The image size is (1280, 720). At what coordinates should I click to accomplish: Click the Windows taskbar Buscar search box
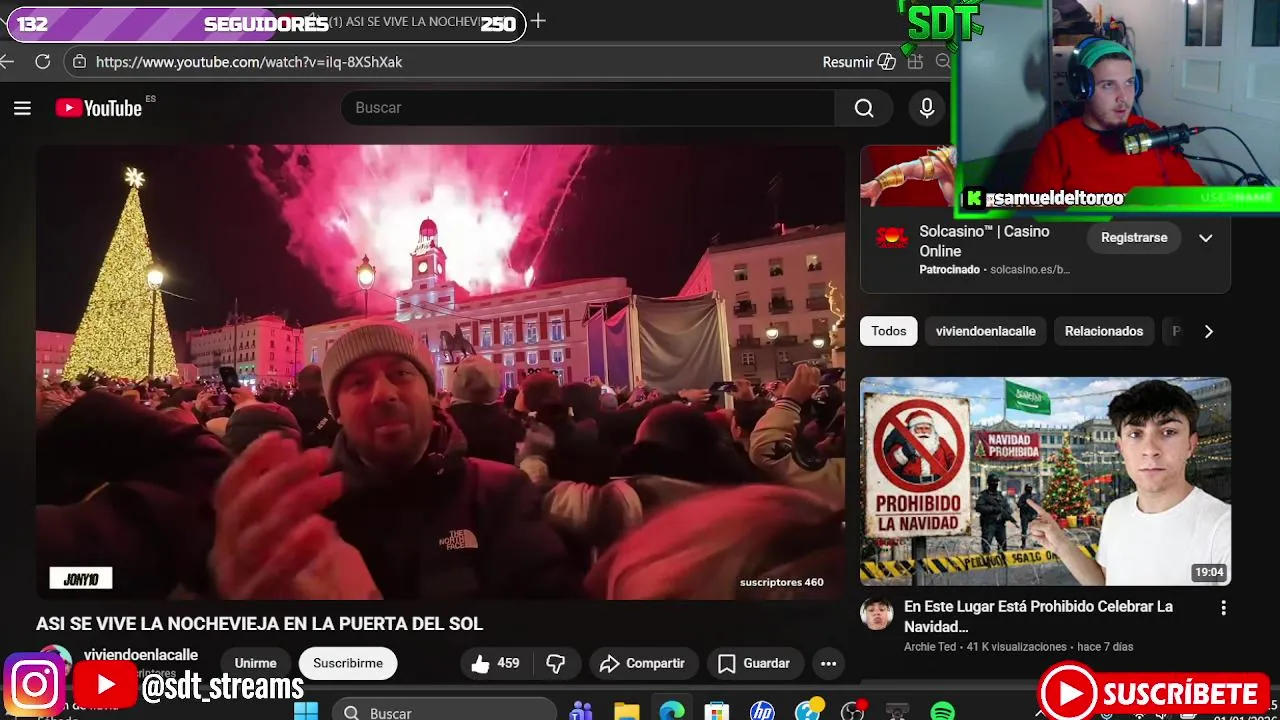[444, 712]
